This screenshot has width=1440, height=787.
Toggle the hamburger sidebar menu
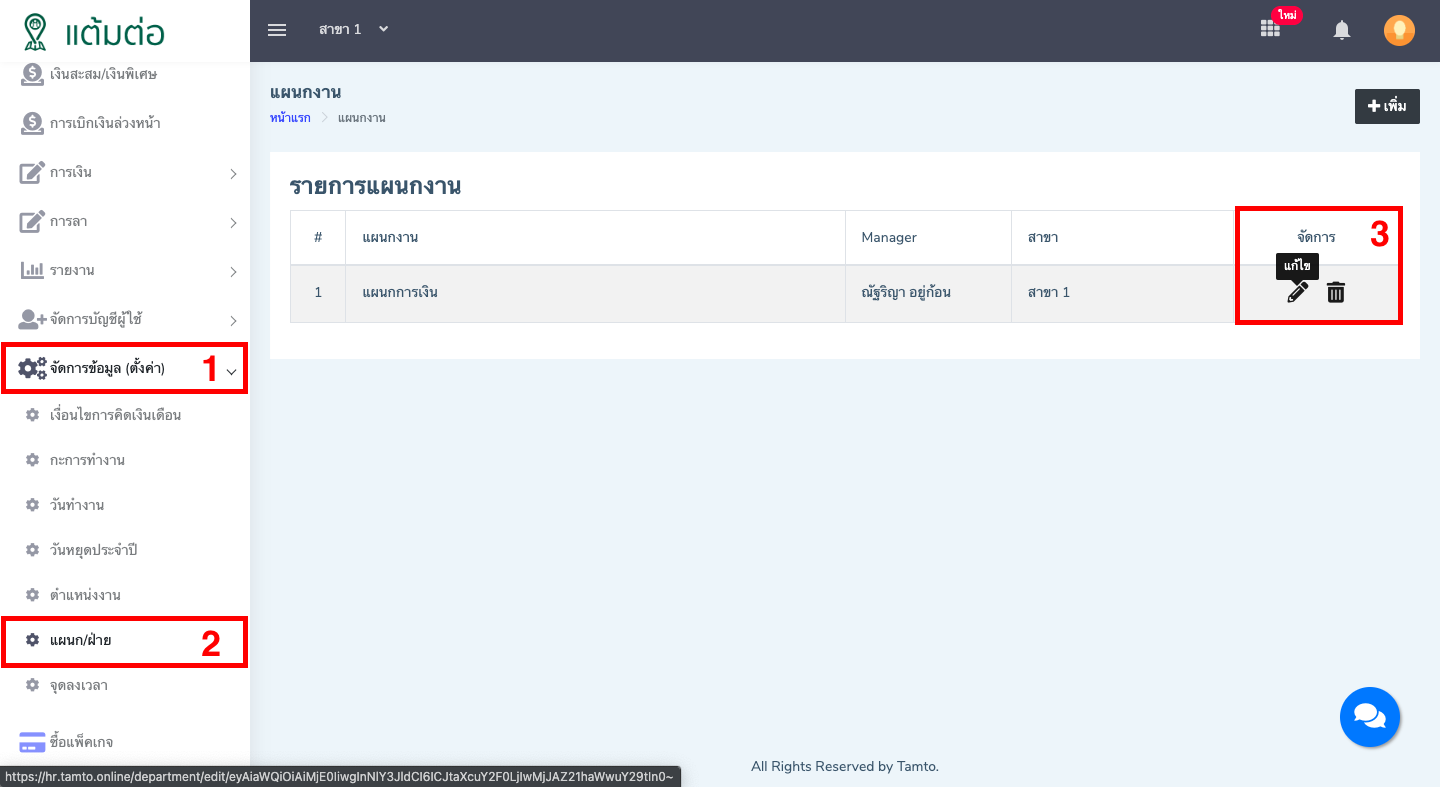[277, 30]
